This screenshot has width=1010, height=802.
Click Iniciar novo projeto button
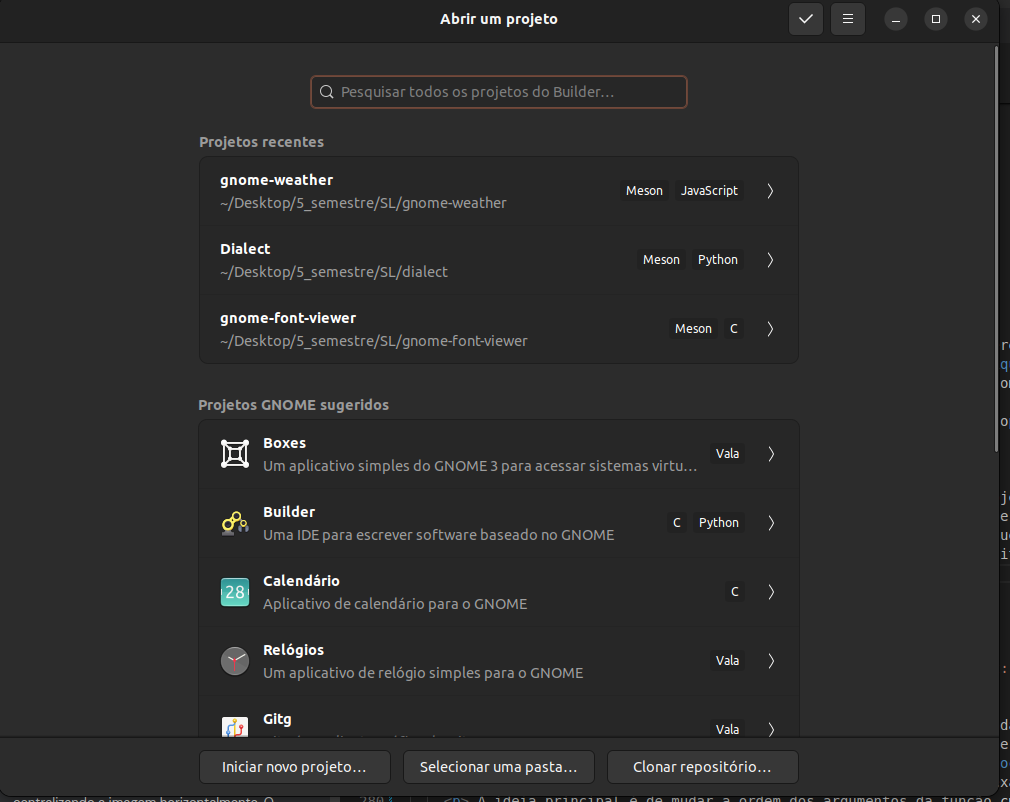[293, 768]
